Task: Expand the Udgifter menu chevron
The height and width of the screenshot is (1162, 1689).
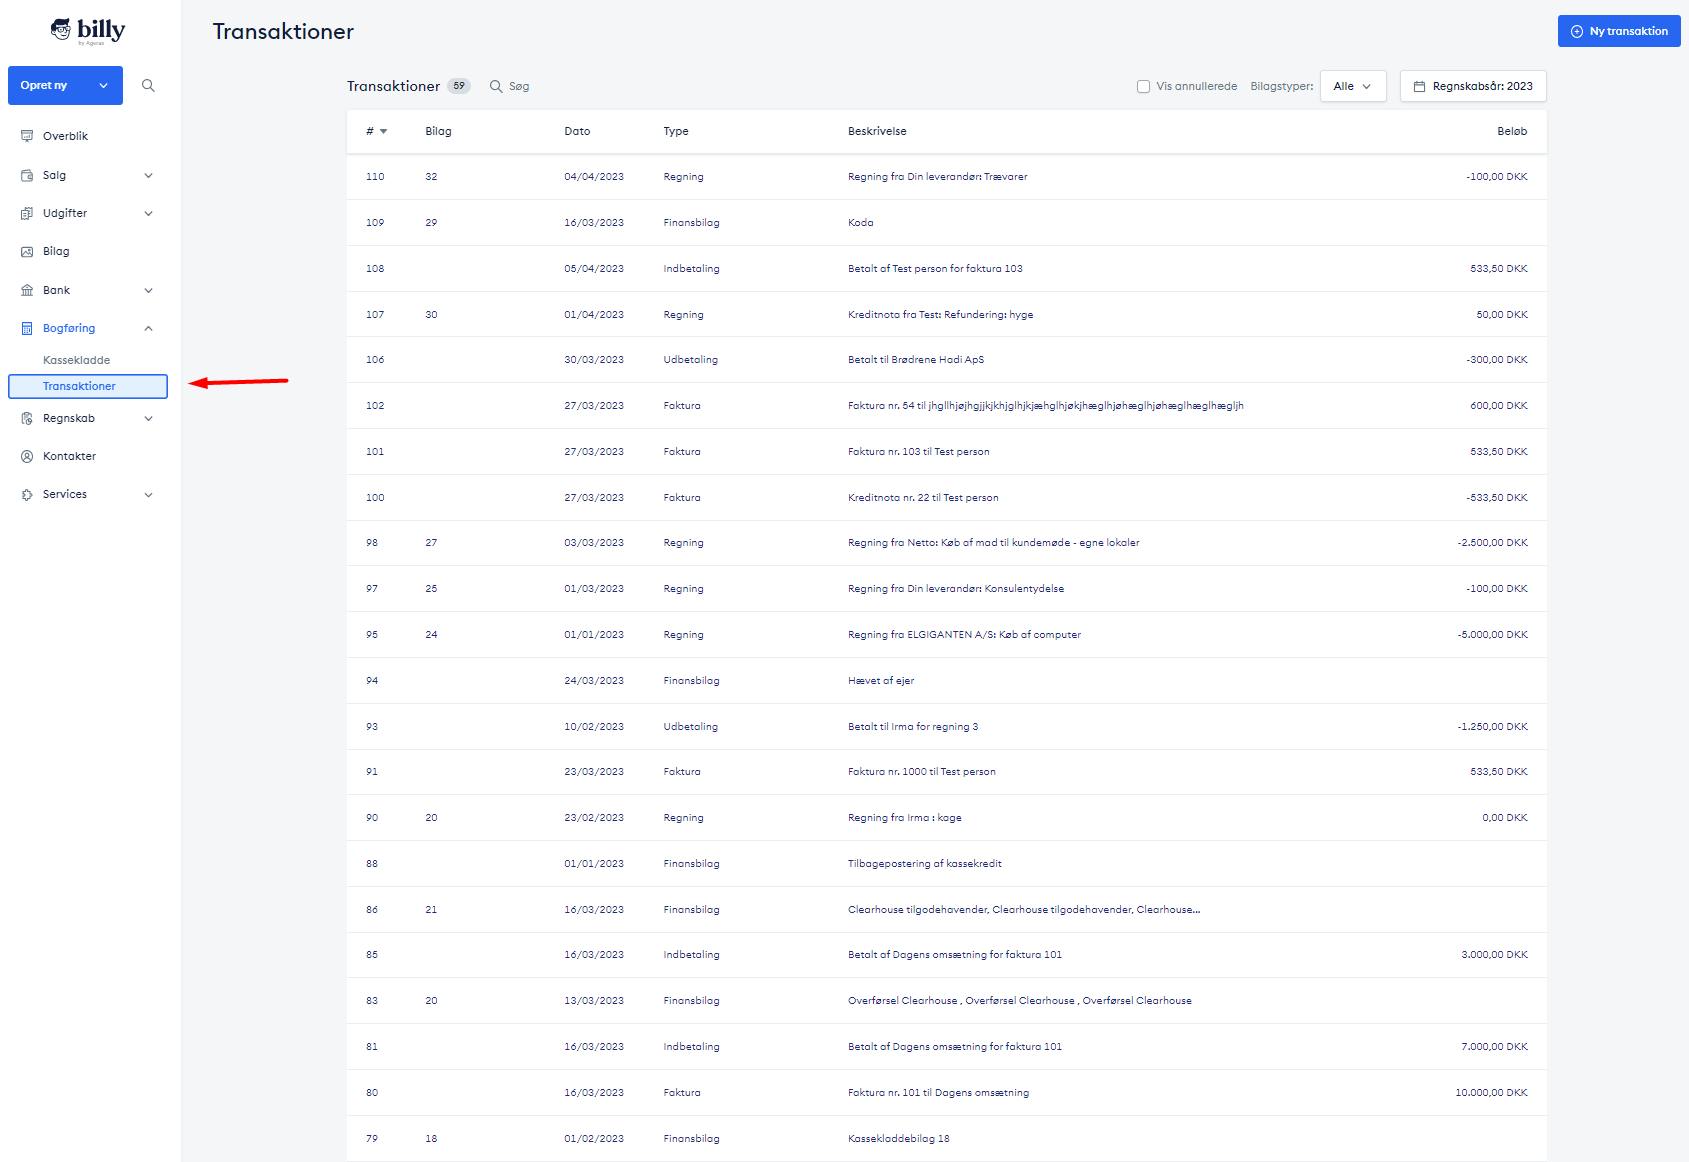Action: 148,213
